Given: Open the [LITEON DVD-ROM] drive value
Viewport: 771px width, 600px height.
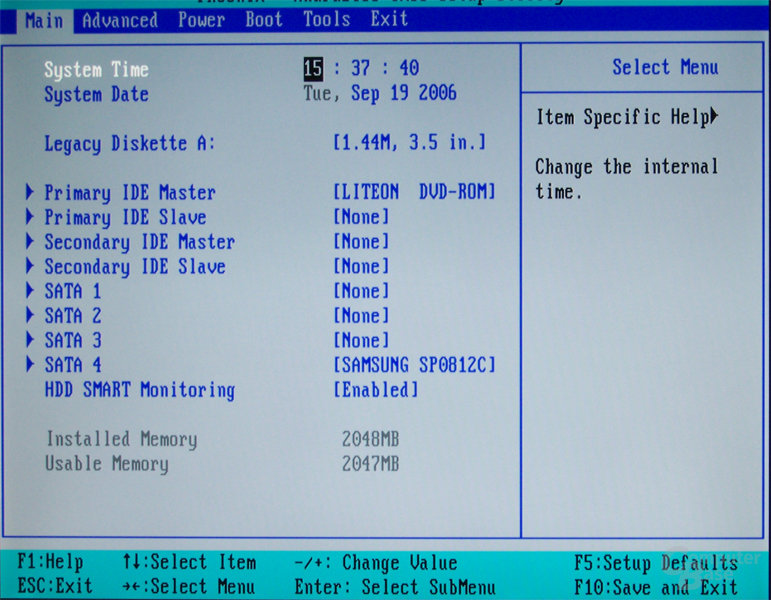Looking at the screenshot, I should [414, 192].
